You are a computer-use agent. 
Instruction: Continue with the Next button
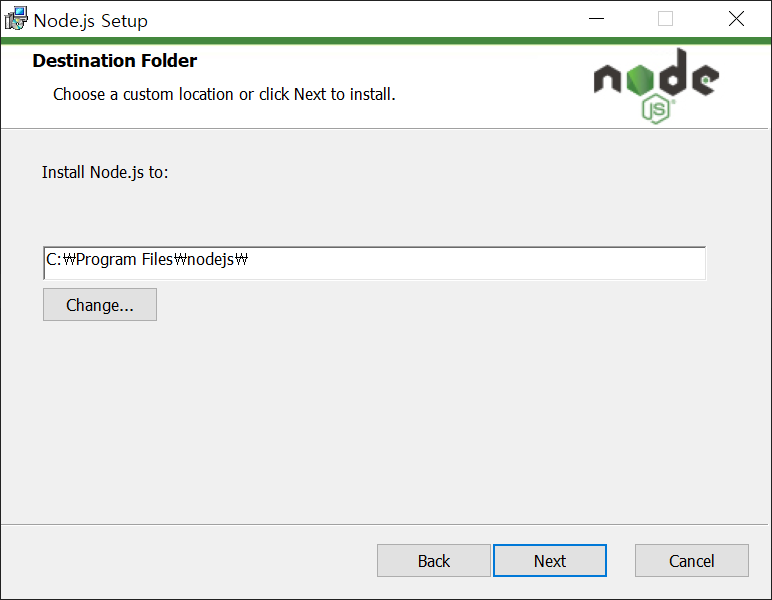tap(550, 561)
